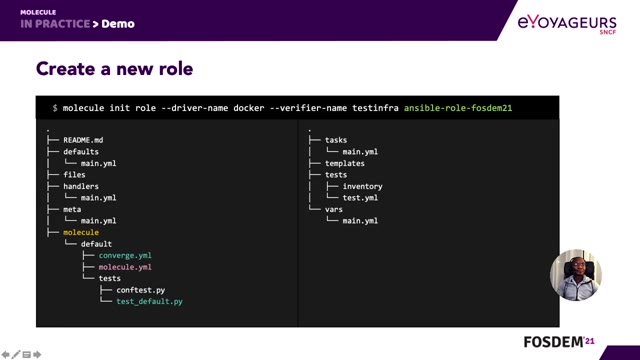Click 'ansible-role-fosdem21' in the command
The image size is (640, 360).
pos(458,108)
